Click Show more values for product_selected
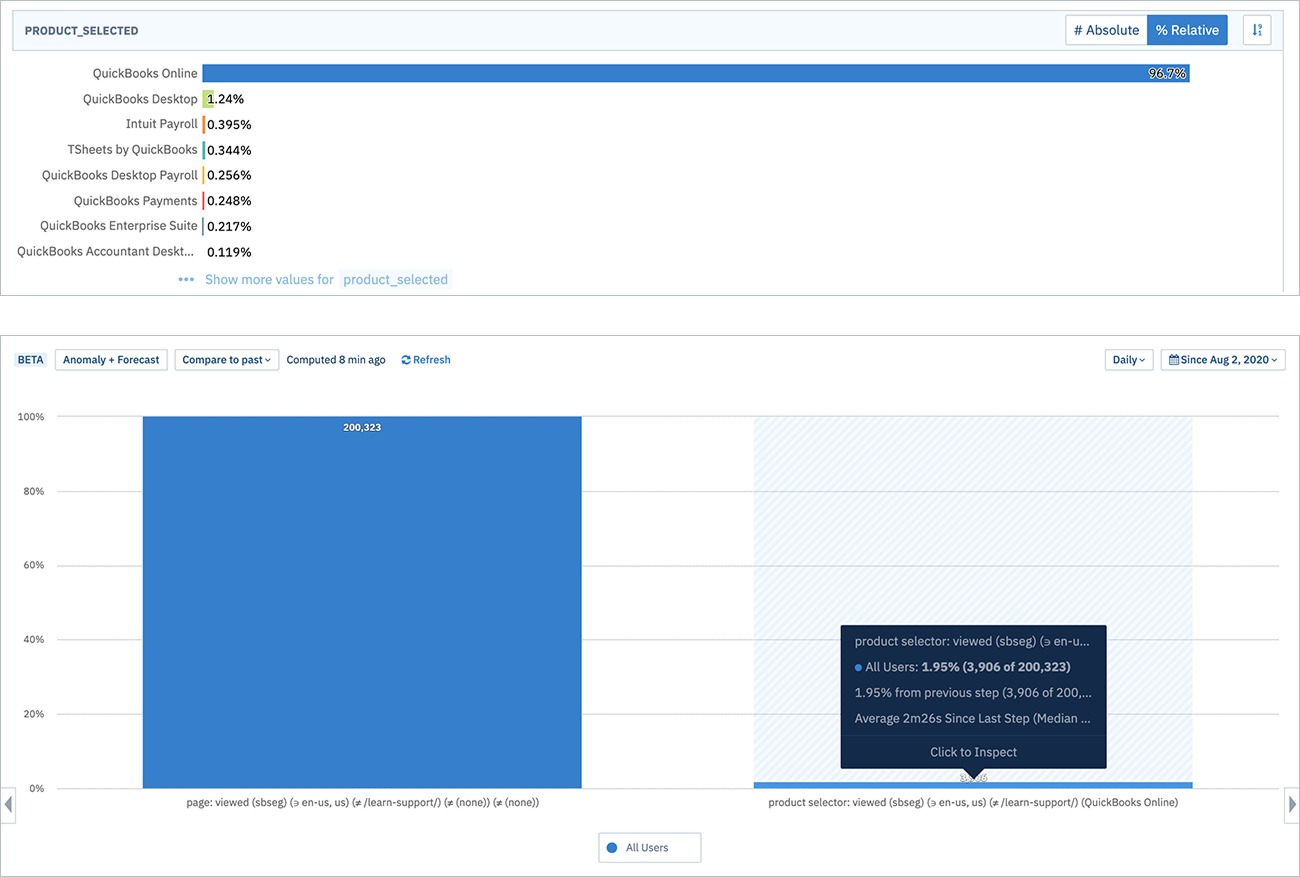Viewport: 1300px width, 877px height. tap(327, 280)
